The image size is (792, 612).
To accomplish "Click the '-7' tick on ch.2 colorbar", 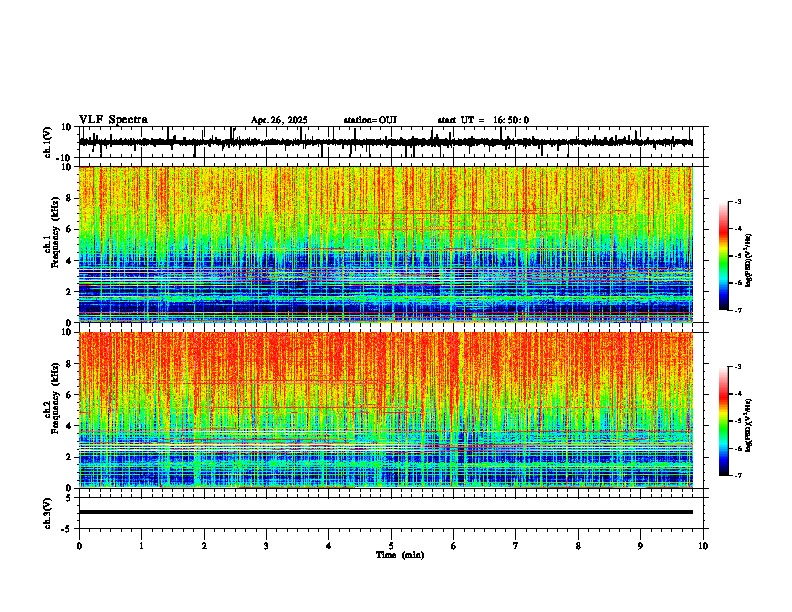I will 737,476.
